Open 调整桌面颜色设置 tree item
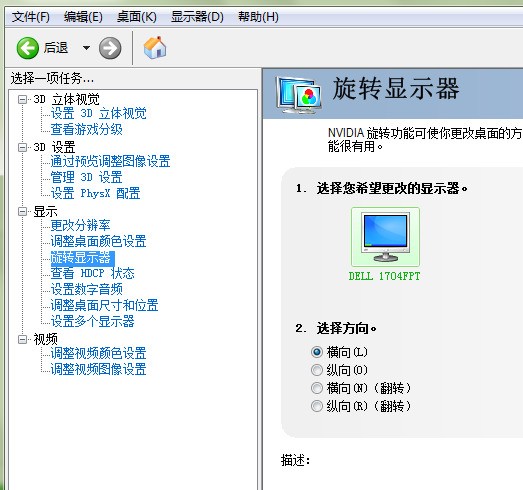The image size is (523, 490). [98, 241]
